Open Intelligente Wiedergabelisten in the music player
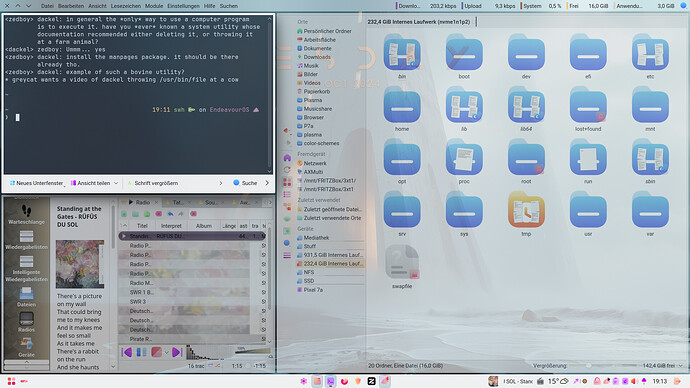The height and width of the screenshot is (388, 690). pos(26,268)
